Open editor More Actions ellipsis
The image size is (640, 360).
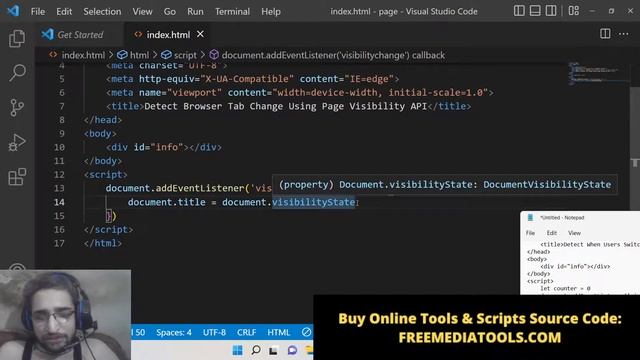click(623, 34)
